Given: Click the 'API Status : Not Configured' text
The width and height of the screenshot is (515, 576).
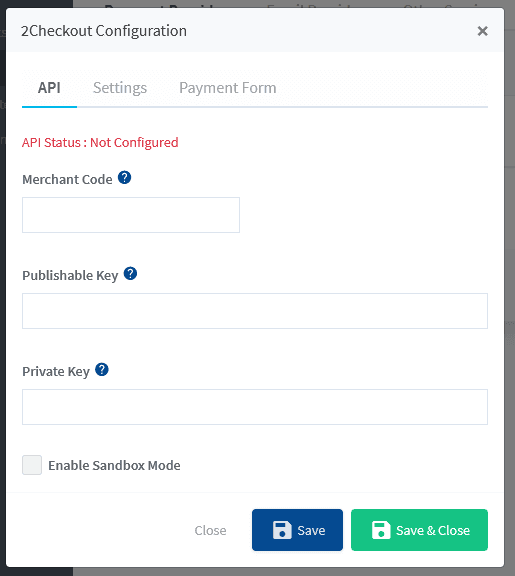Looking at the screenshot, I should point(100,143).
